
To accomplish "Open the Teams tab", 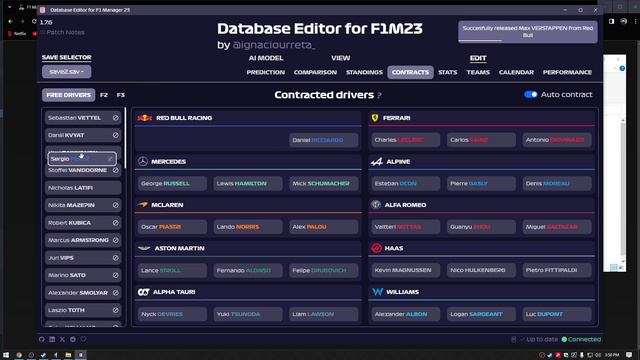I will (x=478, y=72).
